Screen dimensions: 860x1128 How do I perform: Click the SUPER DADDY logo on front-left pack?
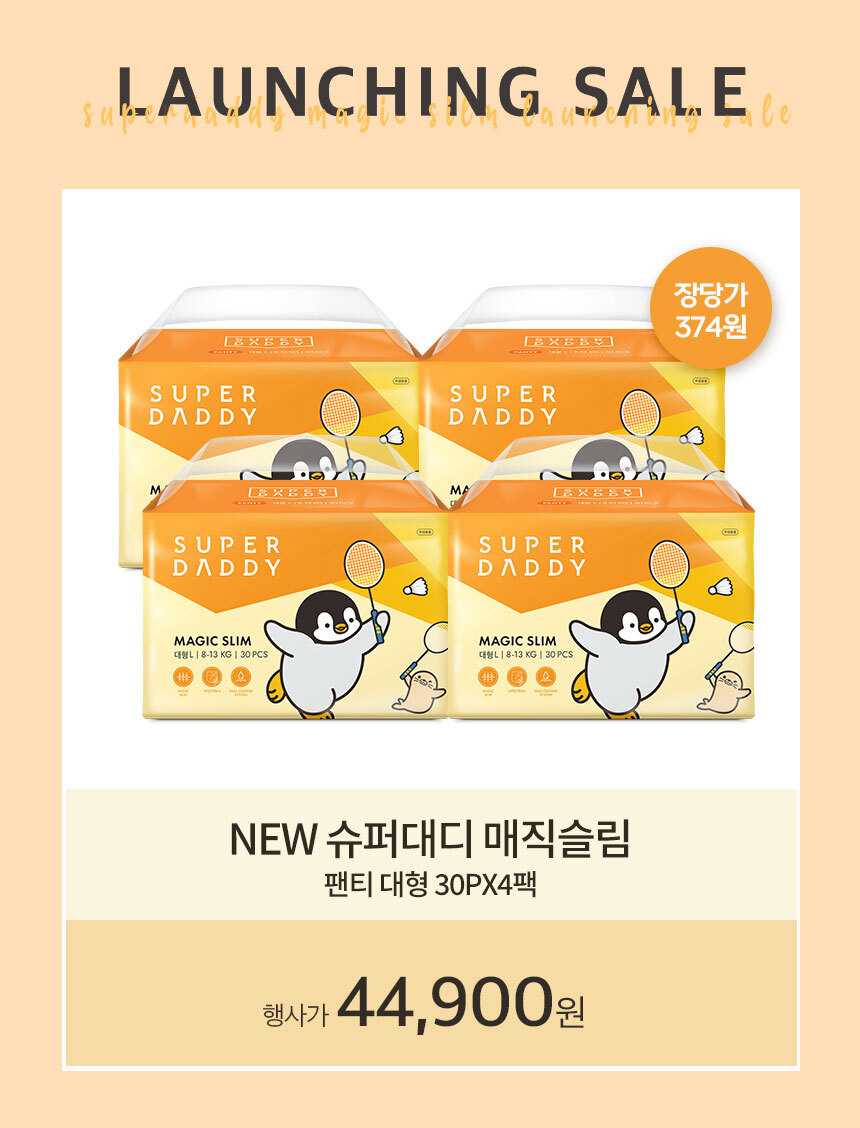tap(226, 556)
